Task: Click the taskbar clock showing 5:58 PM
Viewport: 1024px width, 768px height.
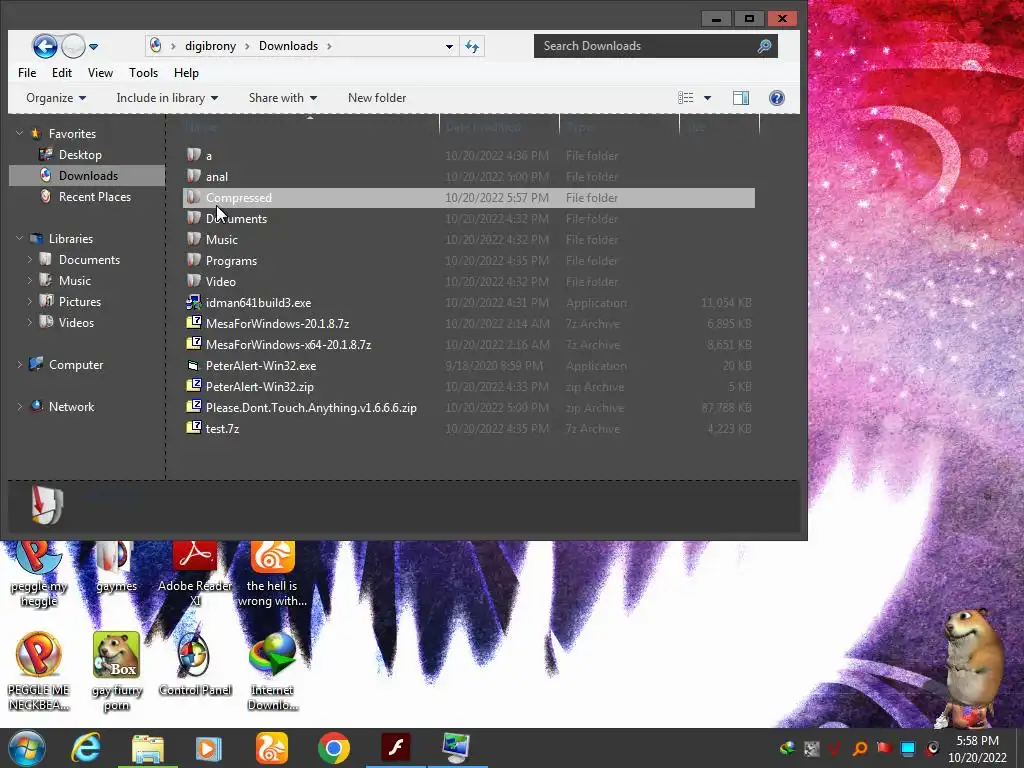Action: pyautogui.click(x=977, y=749)
